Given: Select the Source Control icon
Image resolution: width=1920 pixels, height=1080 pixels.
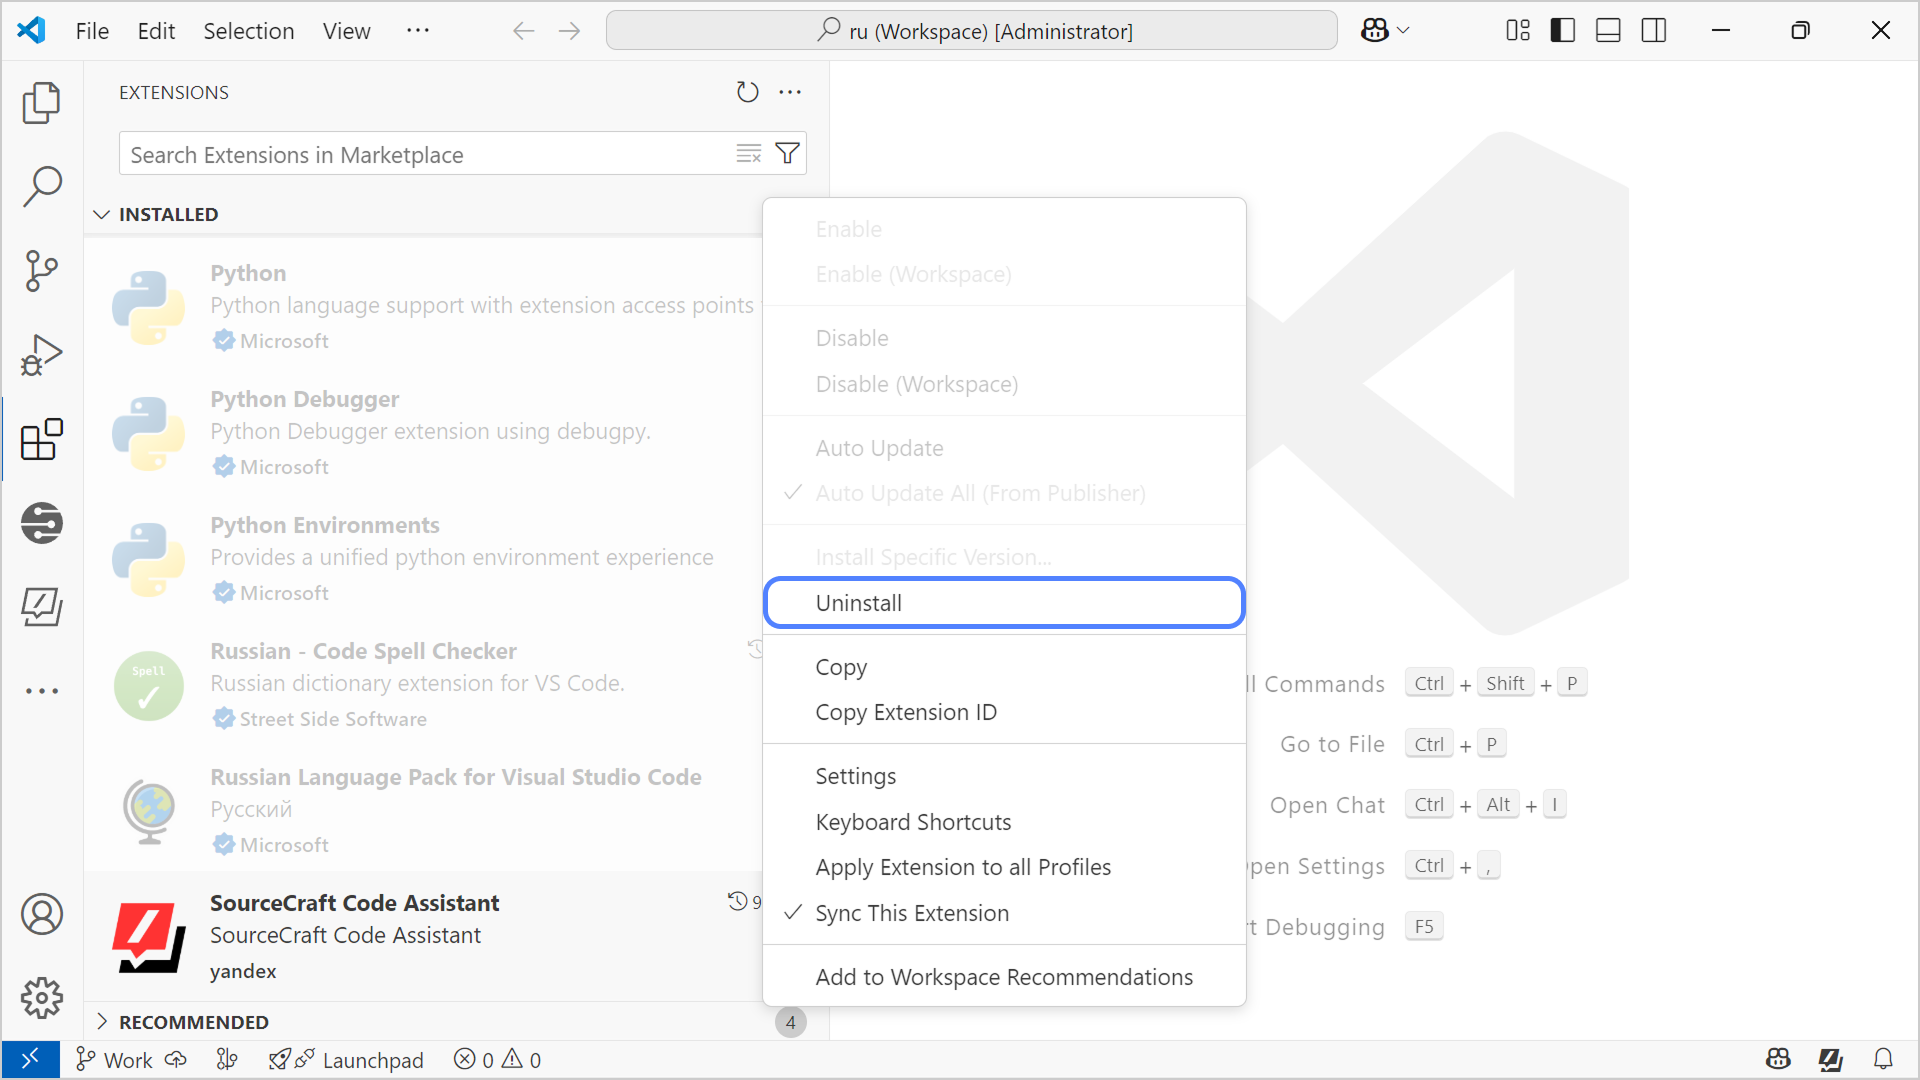Looking at the screenshot, I should click(x=41, y=270).
